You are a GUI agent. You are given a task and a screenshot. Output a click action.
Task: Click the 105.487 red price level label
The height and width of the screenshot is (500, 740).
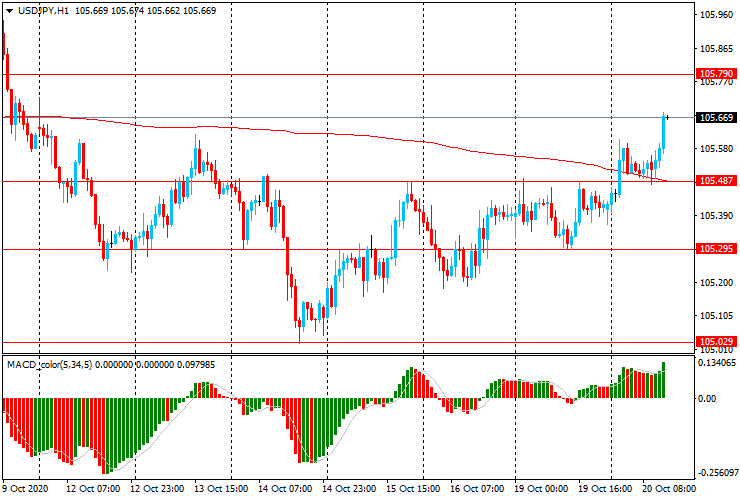(716, 180)
